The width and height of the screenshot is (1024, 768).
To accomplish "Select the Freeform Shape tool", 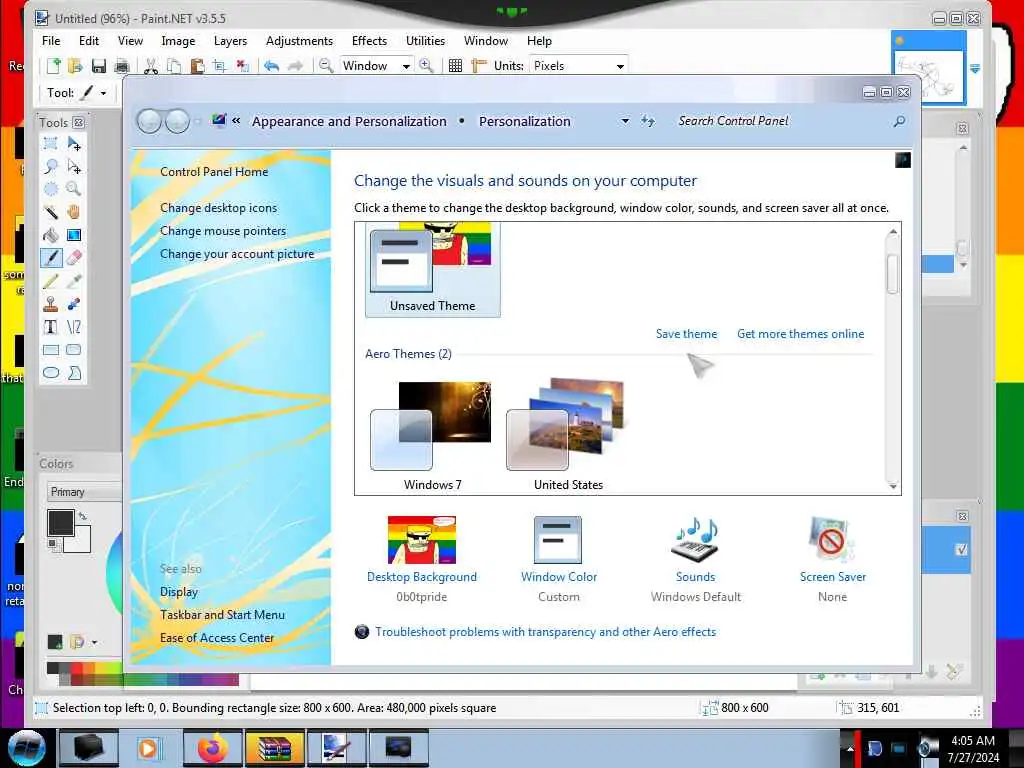I will 74,373.
